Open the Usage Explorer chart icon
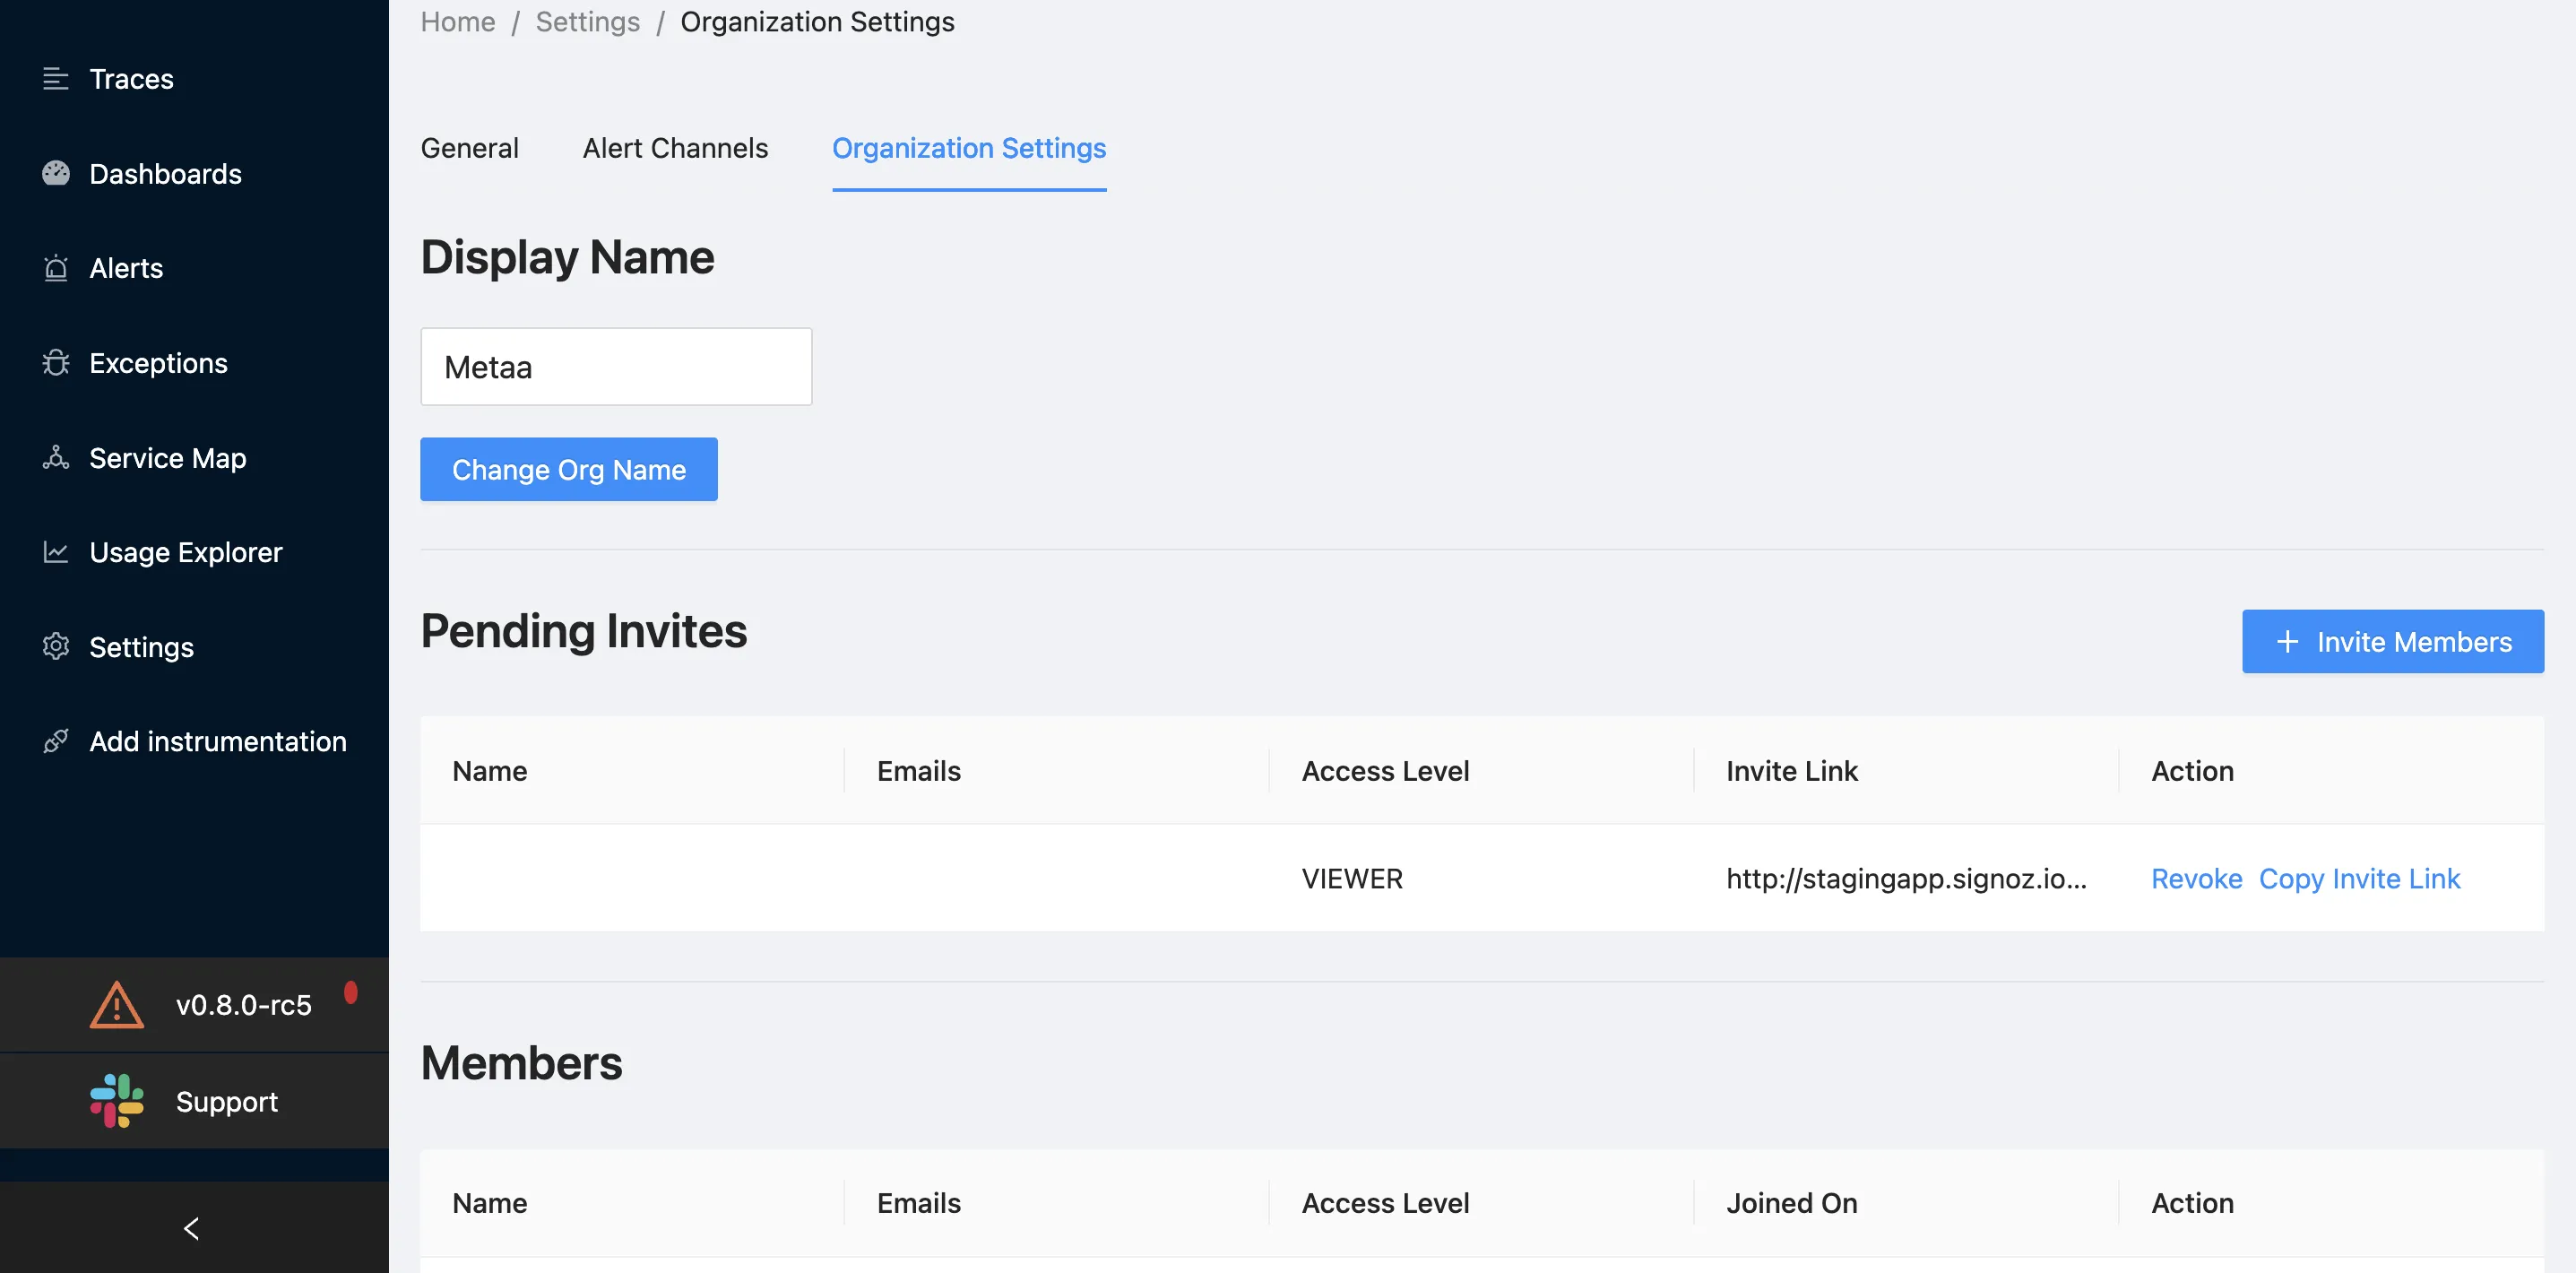The width and height of the screenshot is (2576, 1273). tap(56, 552)
